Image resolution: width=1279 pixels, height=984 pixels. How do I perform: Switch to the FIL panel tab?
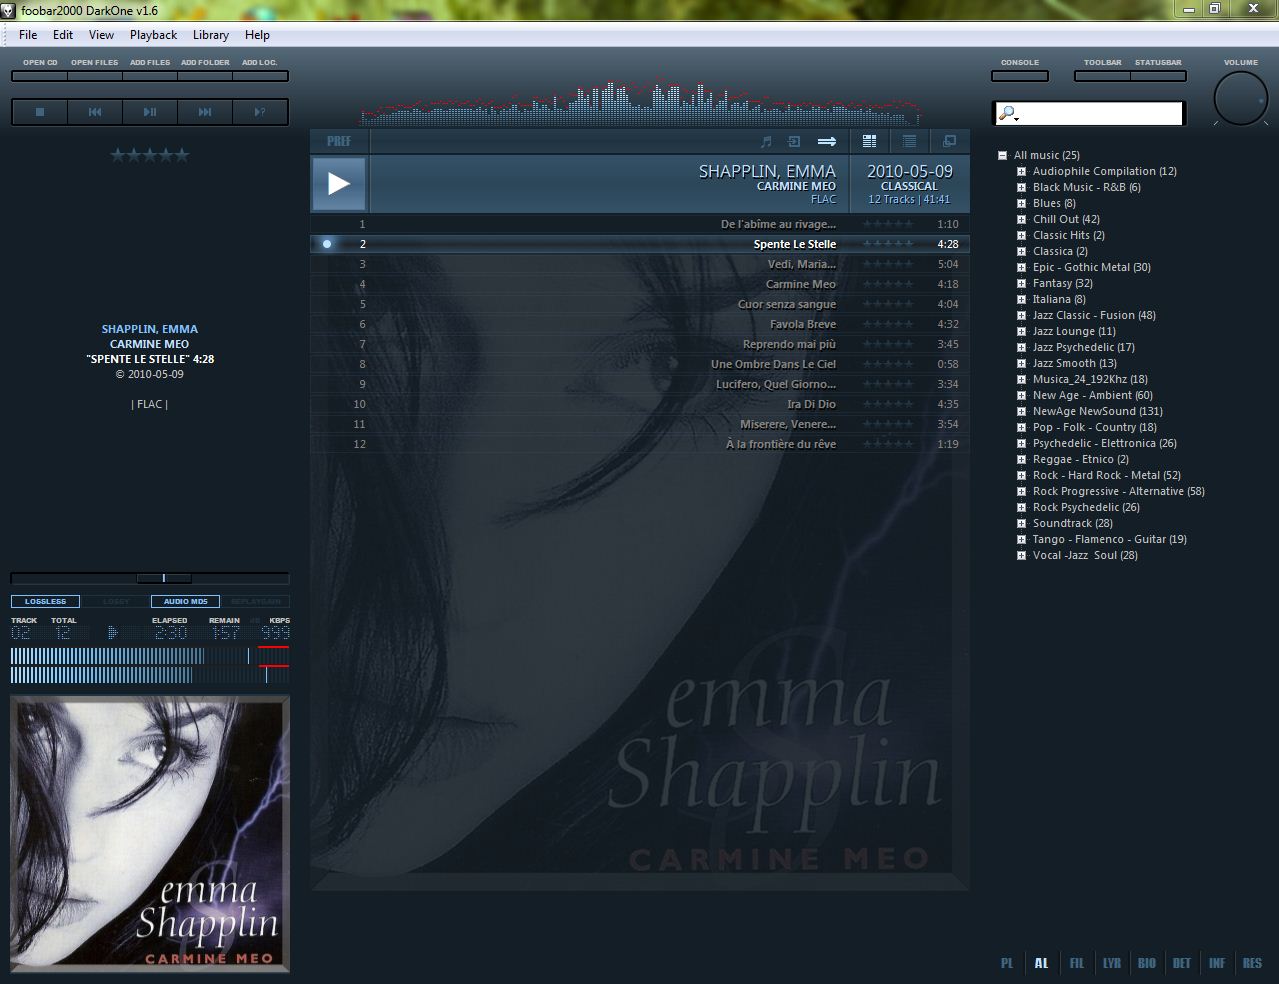pyautogui.click(x=1077, y=963)
